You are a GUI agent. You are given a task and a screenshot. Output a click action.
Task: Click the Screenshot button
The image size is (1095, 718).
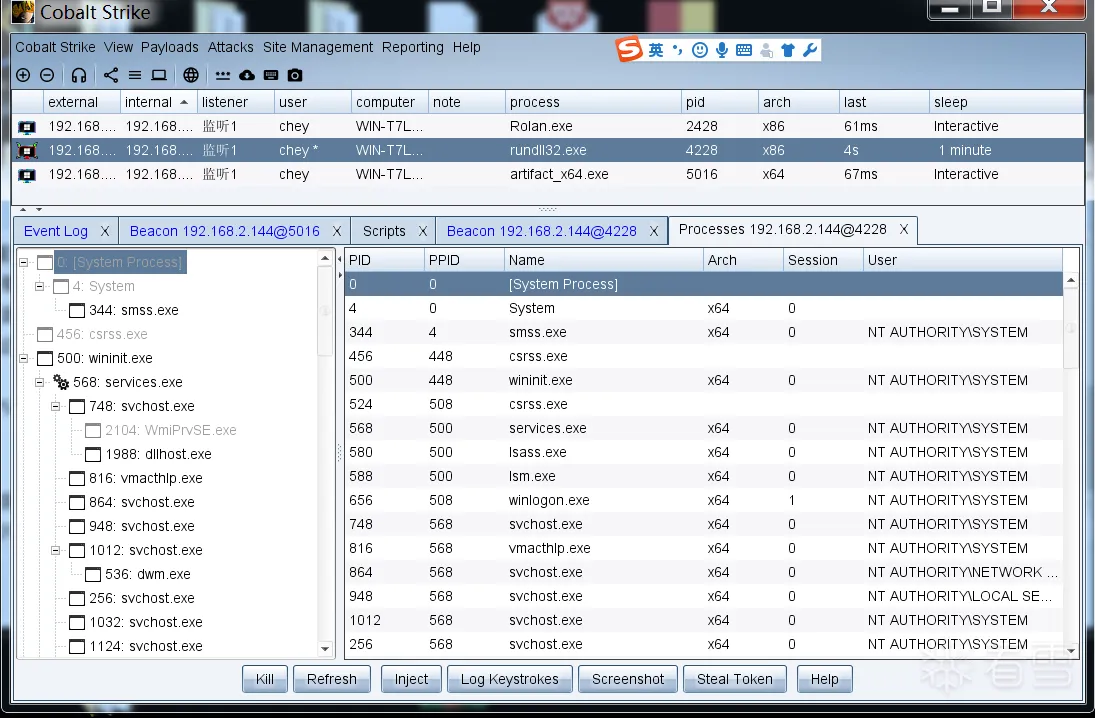(x=628, y=679)
